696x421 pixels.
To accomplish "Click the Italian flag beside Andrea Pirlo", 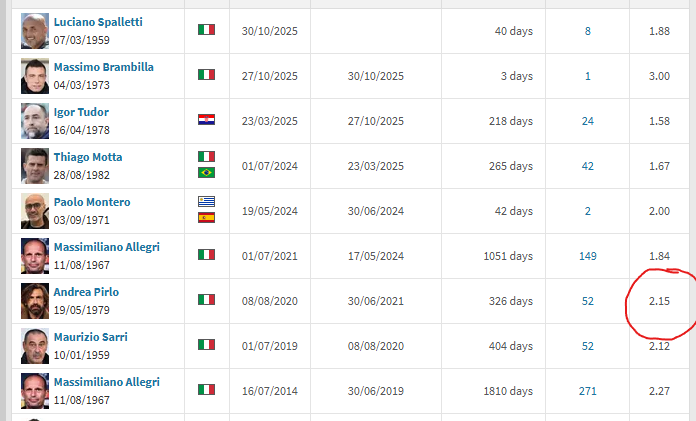I will tap(206, 300).
